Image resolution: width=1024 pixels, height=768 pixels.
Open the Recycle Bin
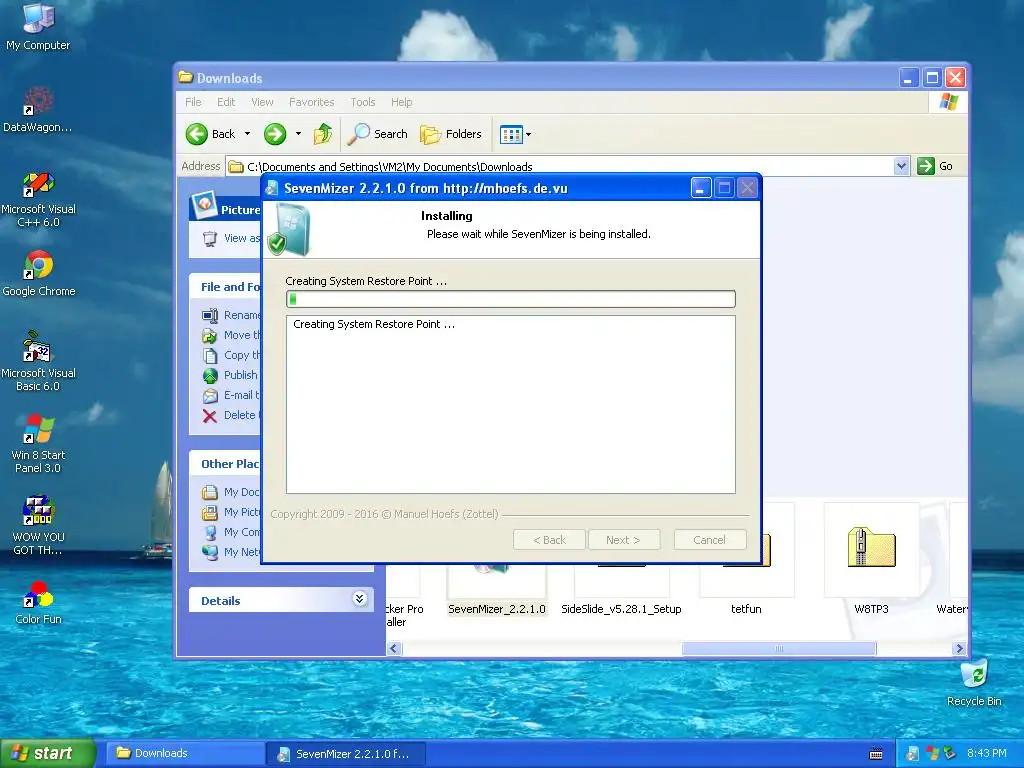coord(974,683)
